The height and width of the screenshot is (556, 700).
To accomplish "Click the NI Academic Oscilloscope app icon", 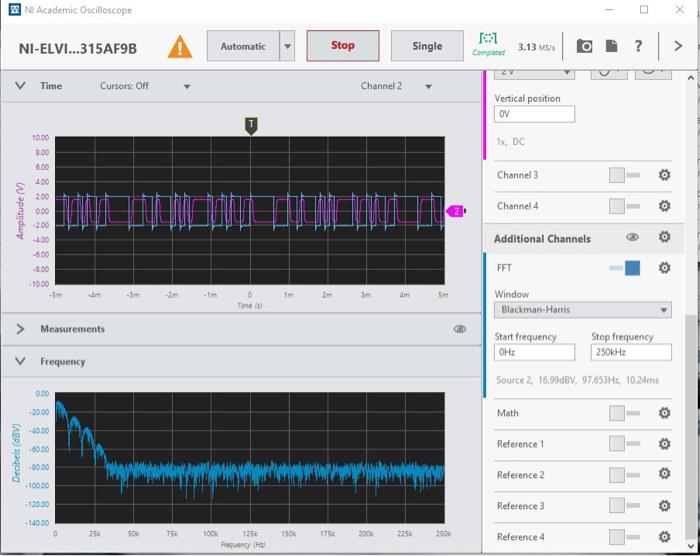I will click(x=14, y=9).
